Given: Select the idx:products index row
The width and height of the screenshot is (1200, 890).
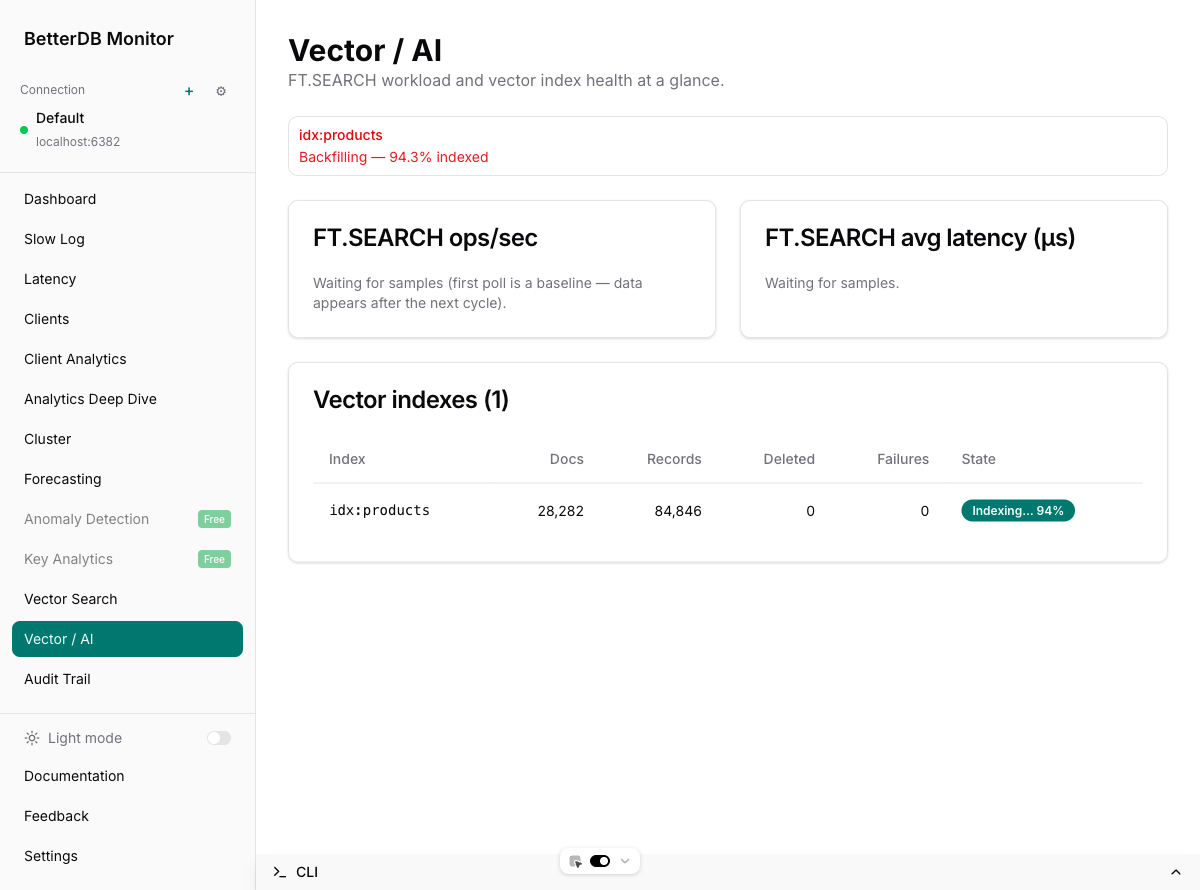Looking at the screenshot, I should 379,511.
